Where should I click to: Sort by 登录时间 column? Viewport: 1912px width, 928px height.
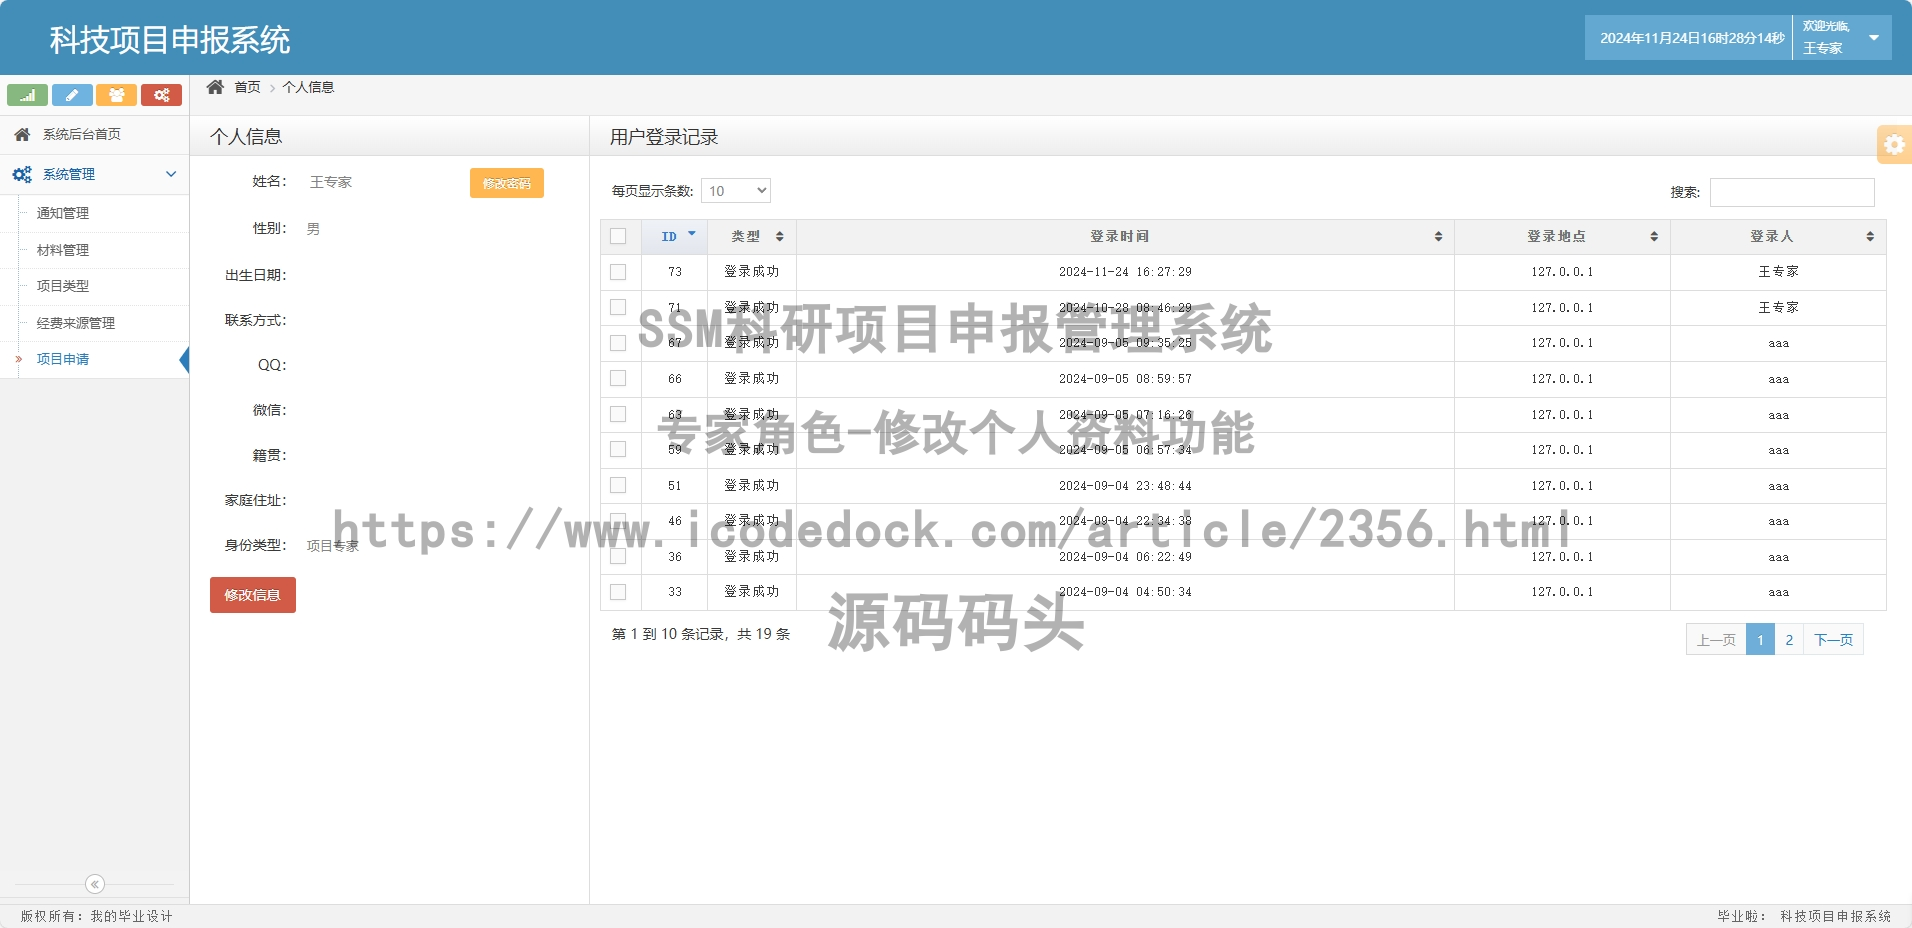[x=1125, y=237]
